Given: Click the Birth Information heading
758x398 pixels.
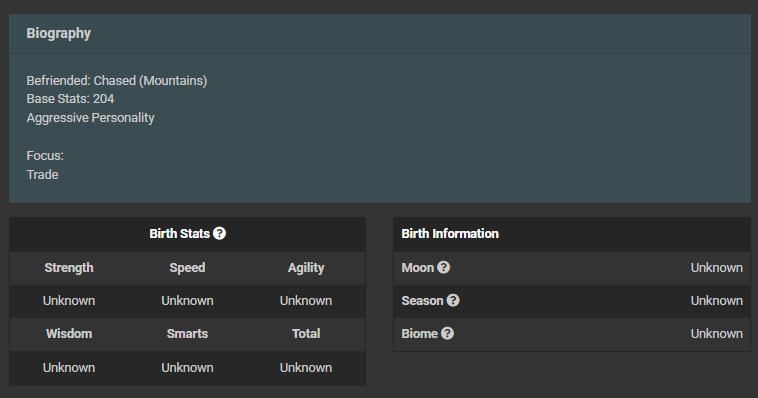Looking at the screenshot, I should (450, 234).
